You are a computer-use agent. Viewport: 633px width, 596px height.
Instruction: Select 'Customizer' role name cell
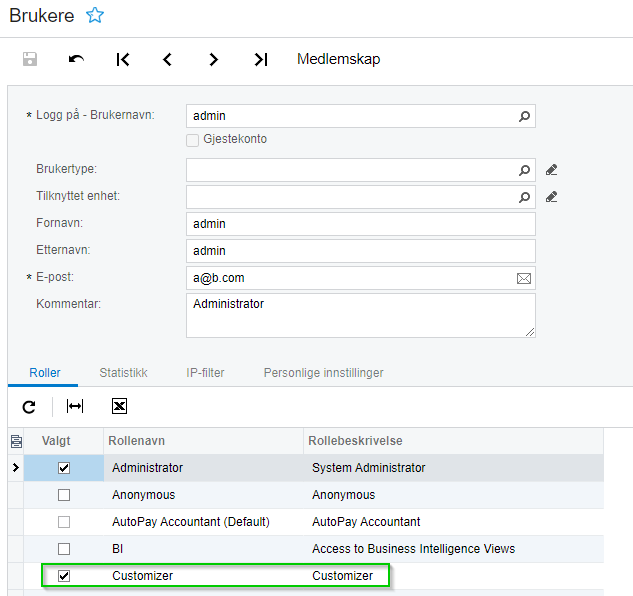pos(203,576)
